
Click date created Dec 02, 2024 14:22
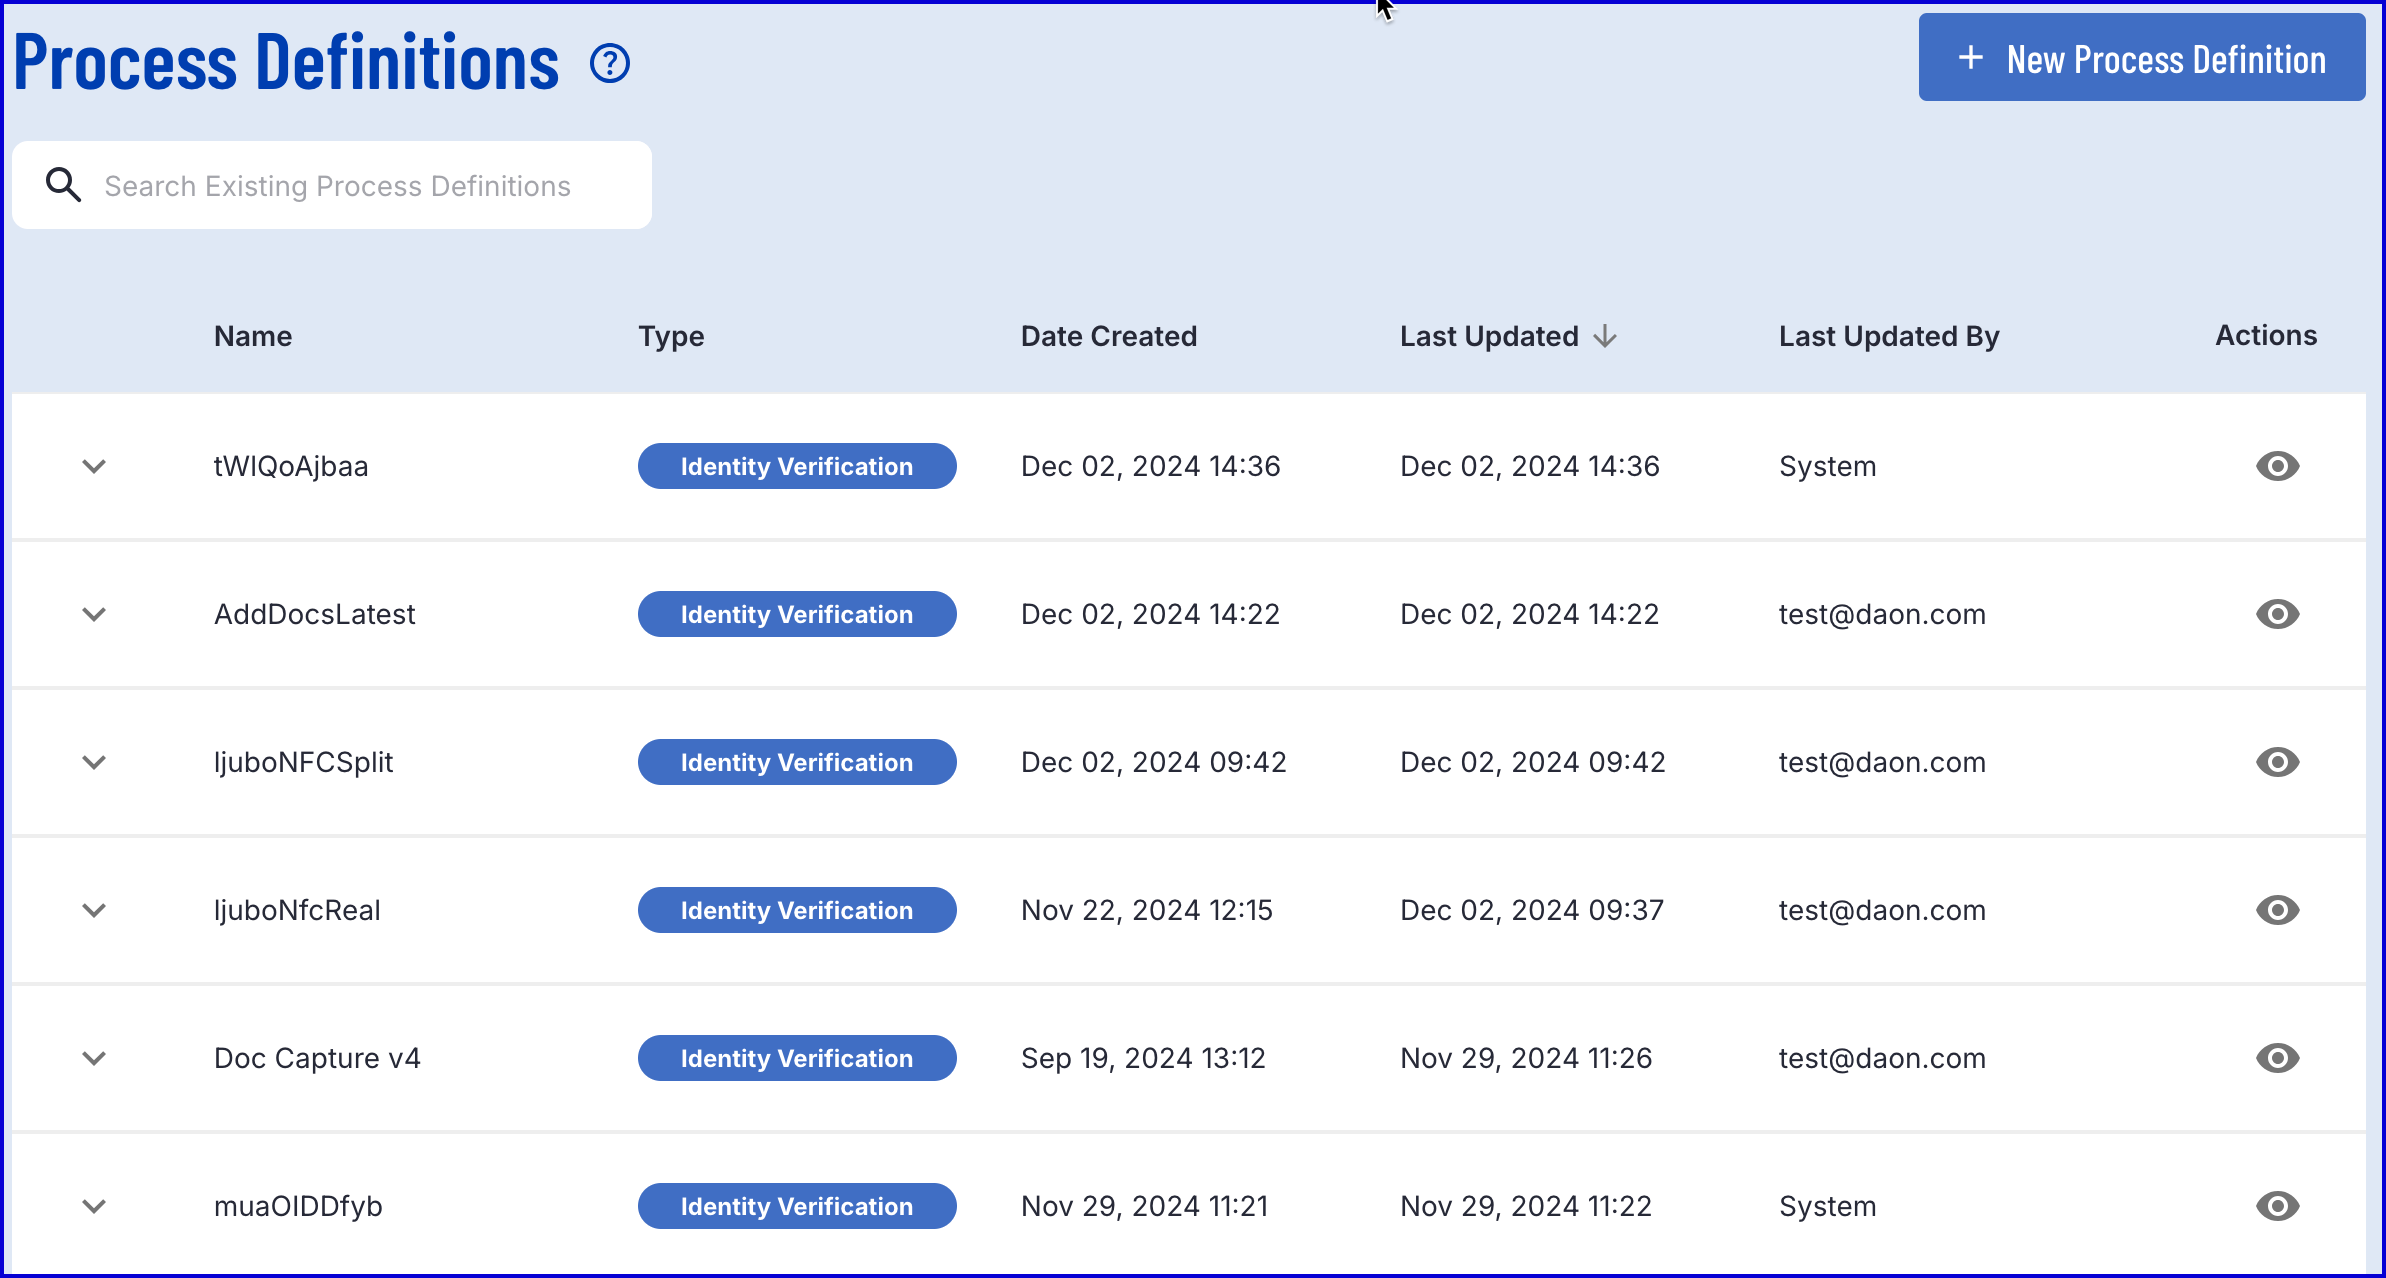click(x=1150, y=614)
